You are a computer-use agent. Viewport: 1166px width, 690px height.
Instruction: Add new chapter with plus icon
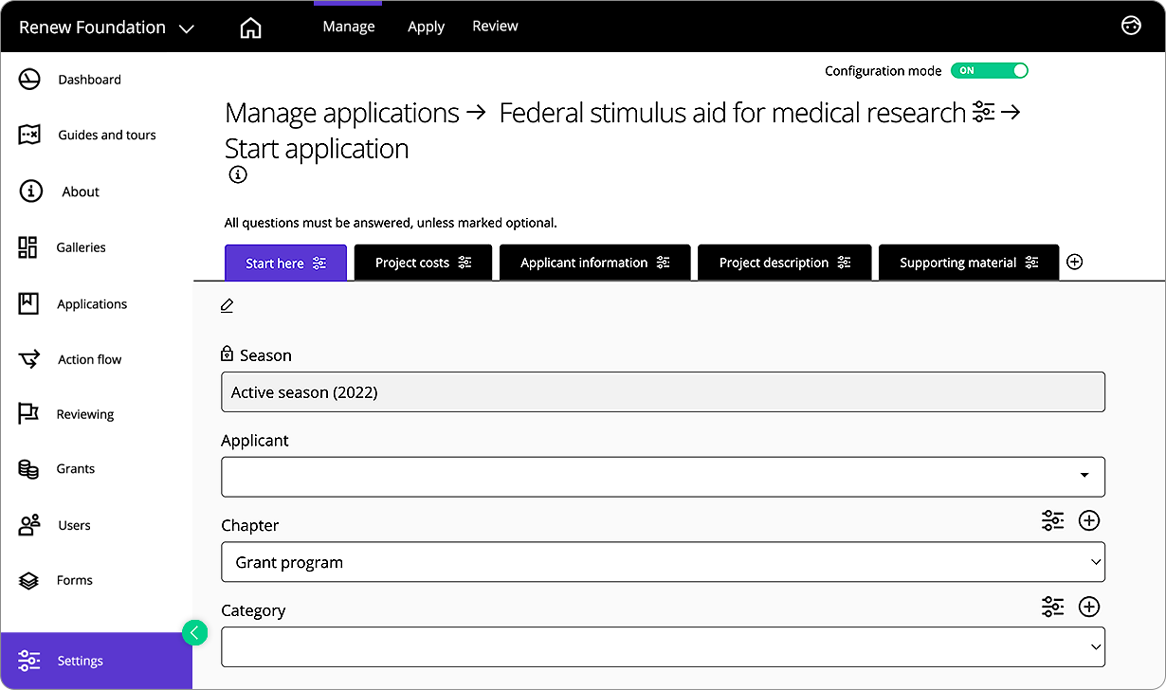1089,521
